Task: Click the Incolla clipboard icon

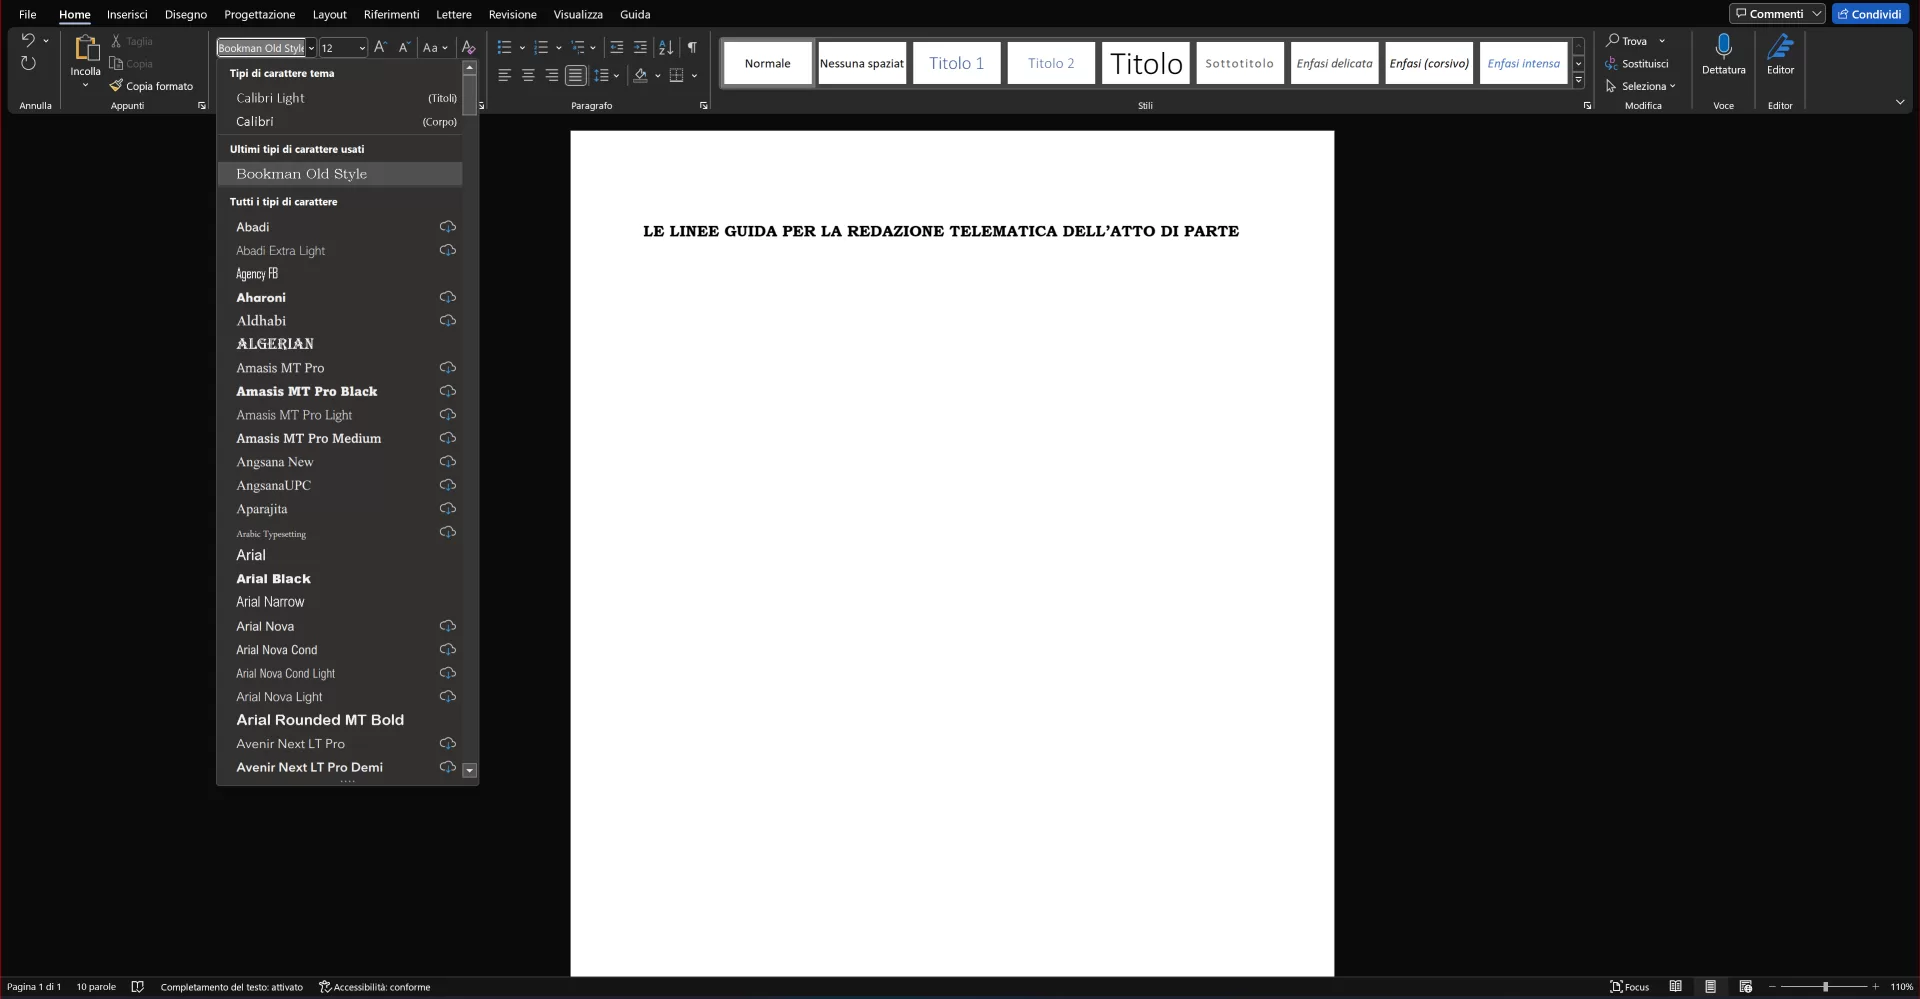Action: 85,48
